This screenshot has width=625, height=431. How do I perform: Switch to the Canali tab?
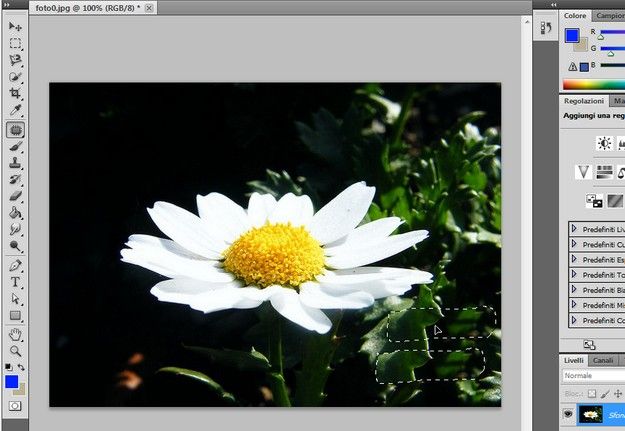tap(602, 360)
